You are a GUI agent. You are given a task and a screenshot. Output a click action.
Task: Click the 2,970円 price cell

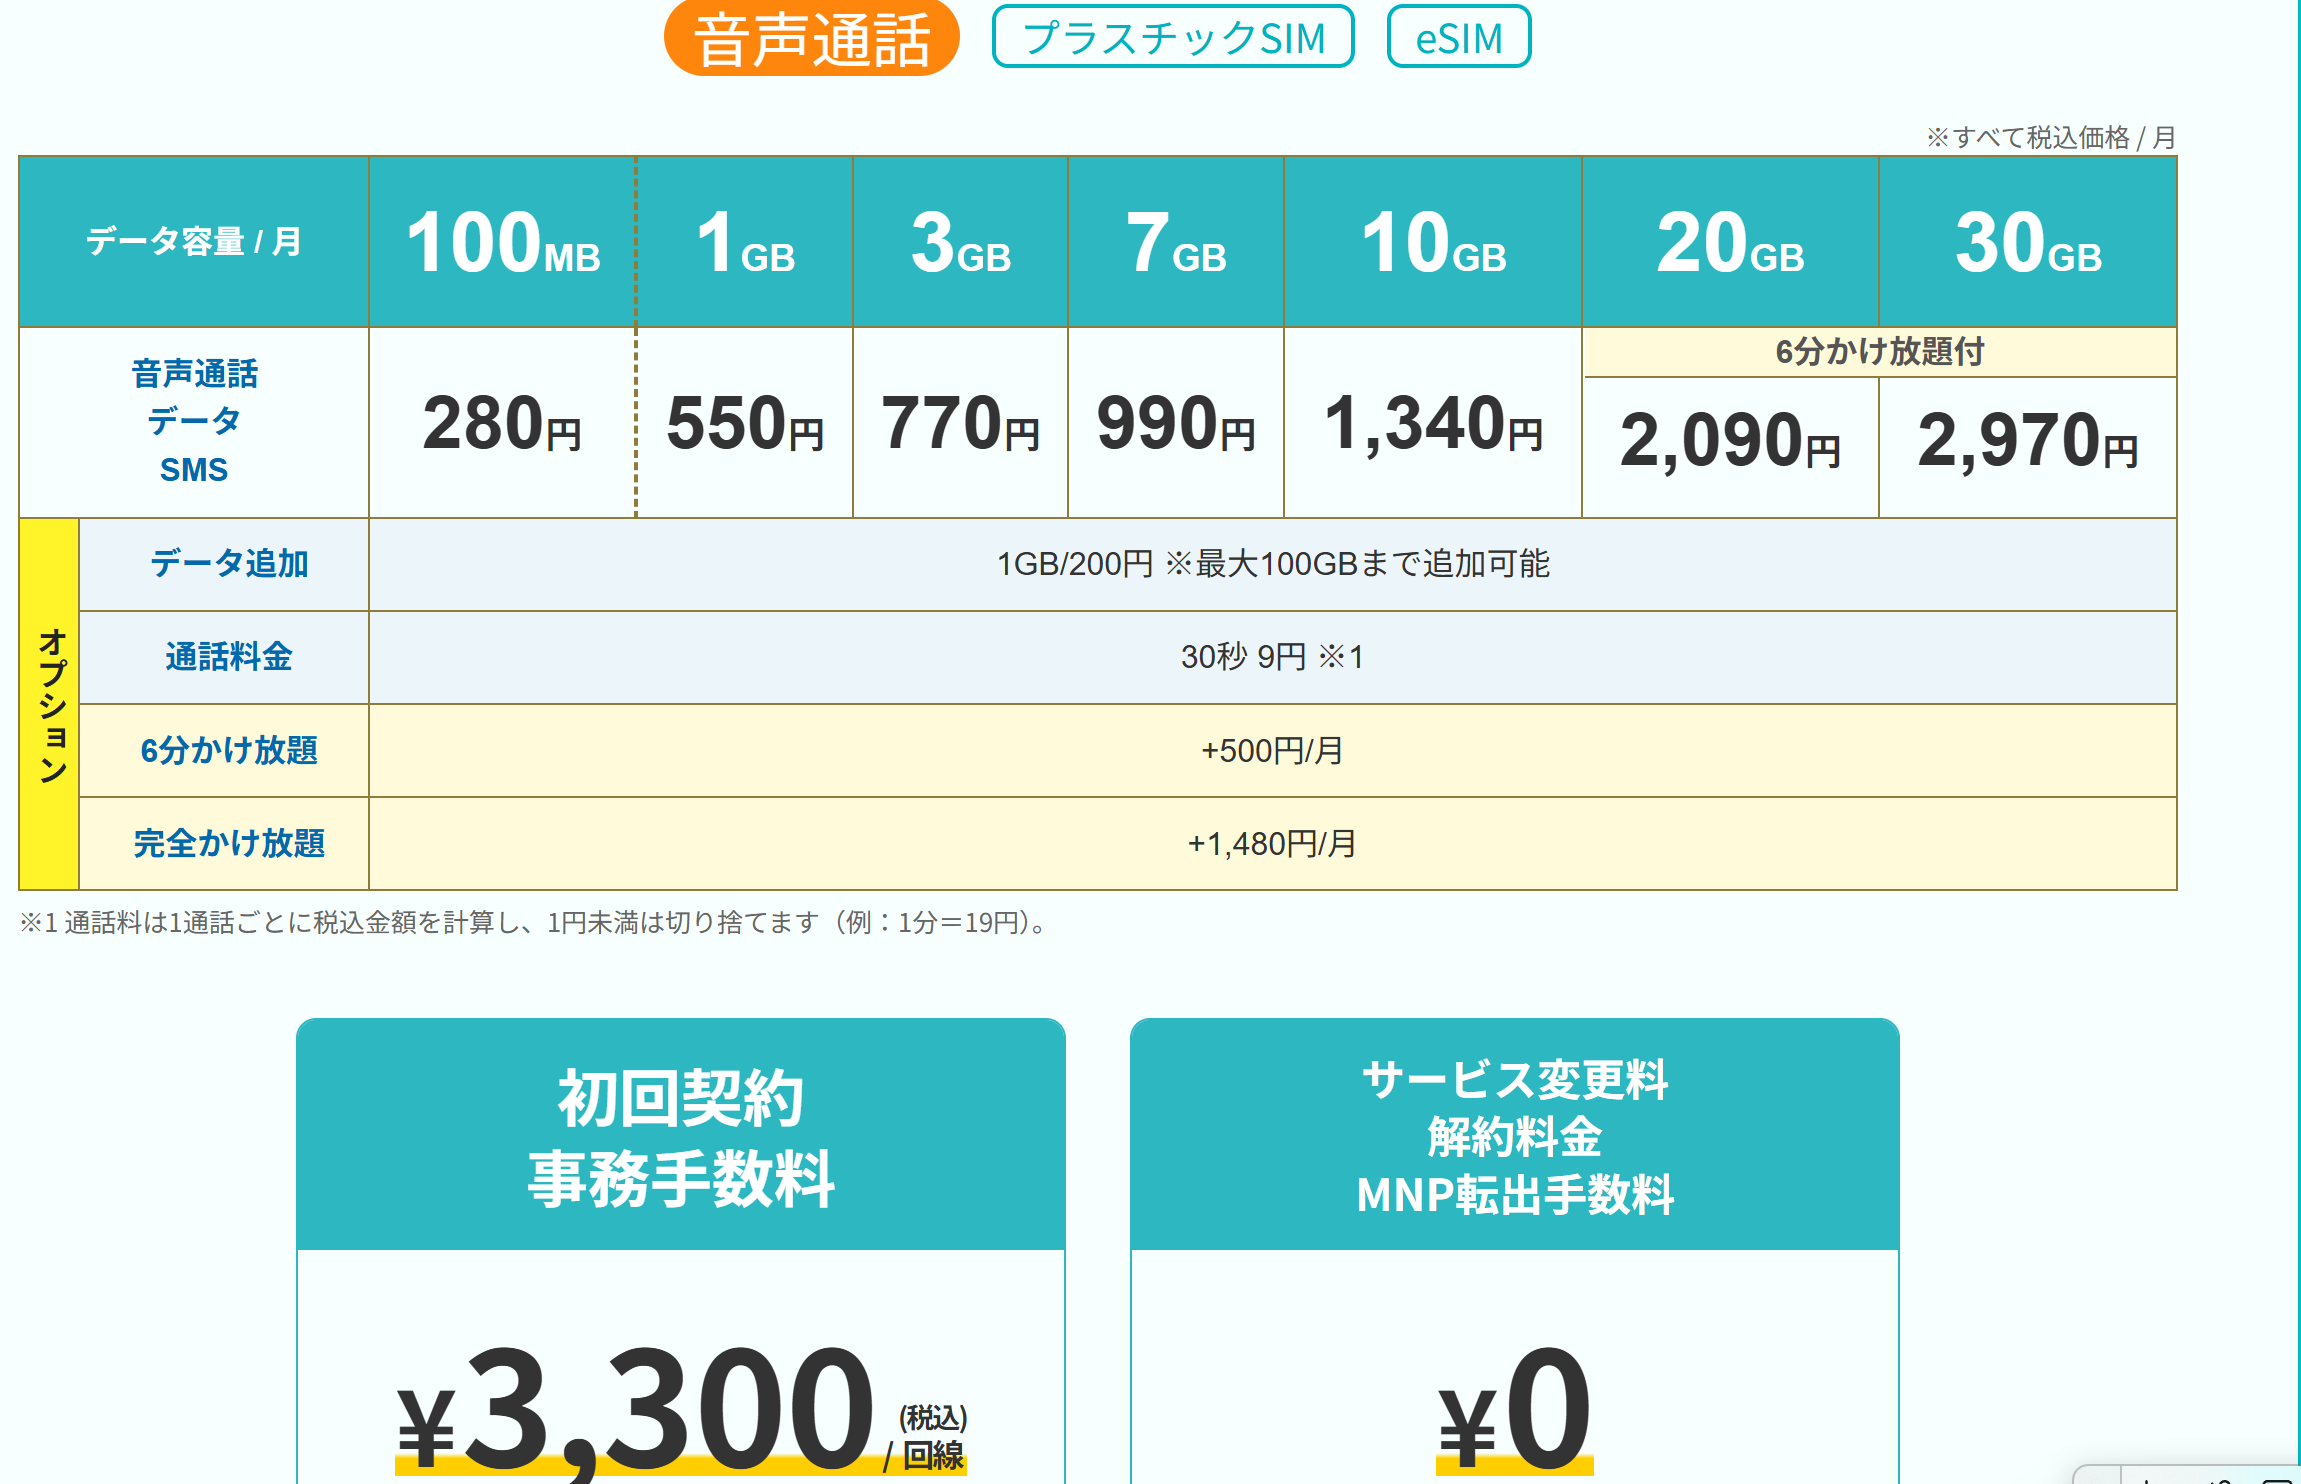2027,441
